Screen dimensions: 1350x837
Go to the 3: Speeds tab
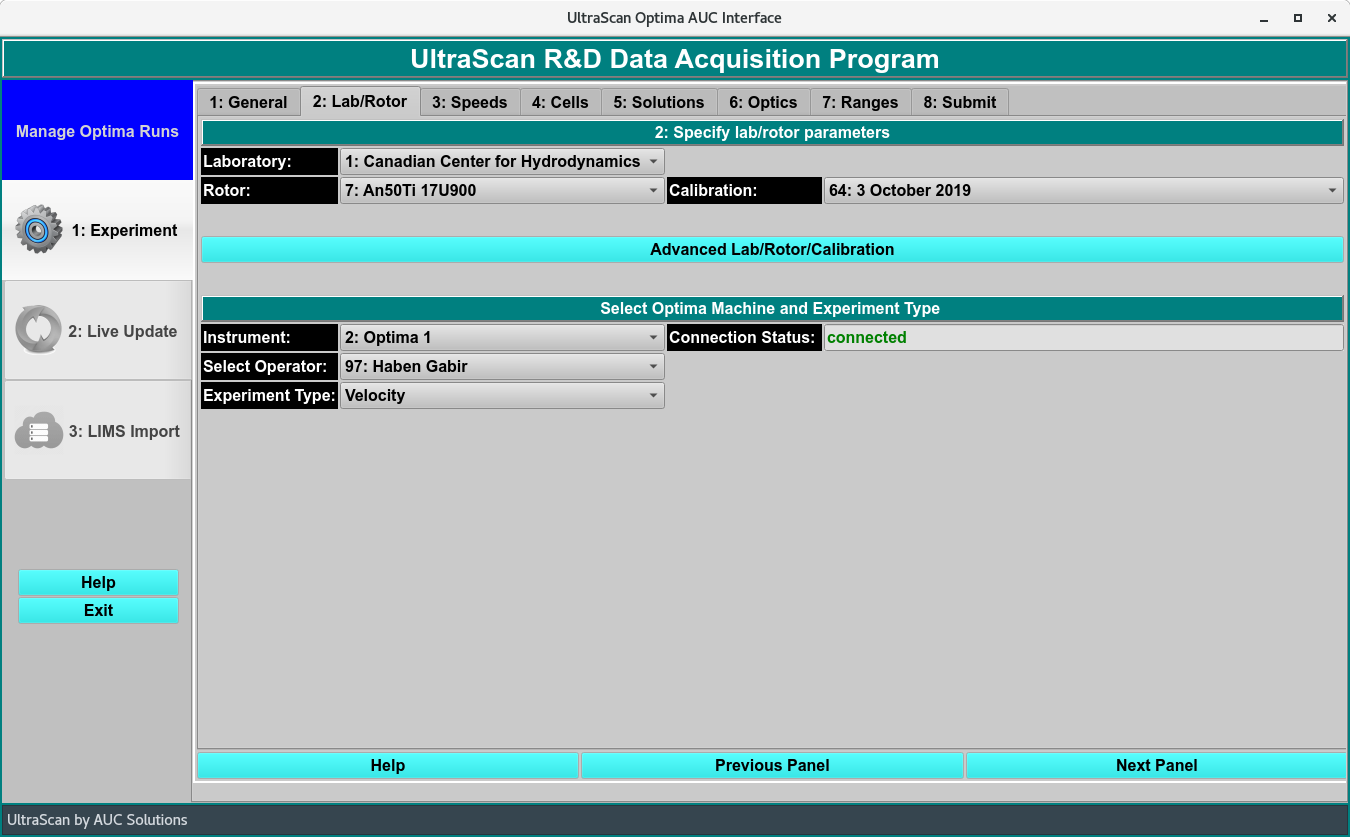470,102
